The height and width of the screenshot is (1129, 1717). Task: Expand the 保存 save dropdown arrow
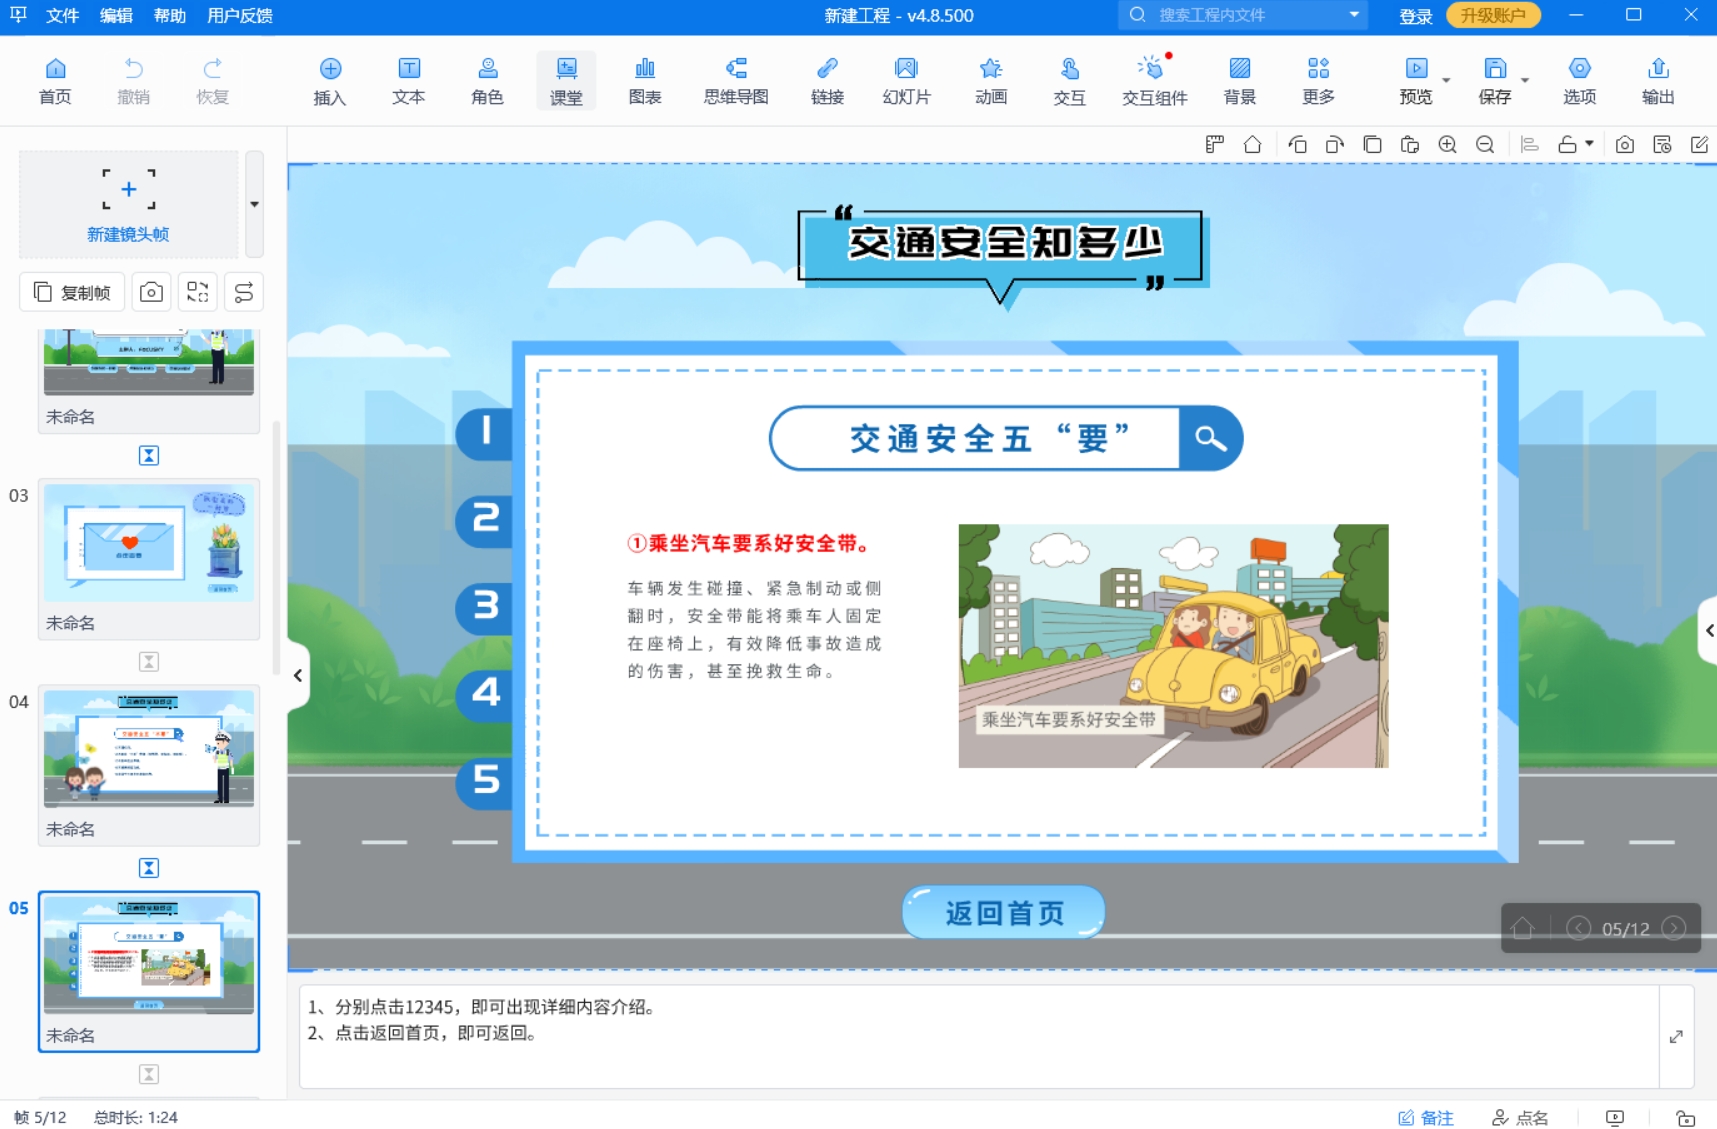pyautogui.click(x=1525, y=80)
